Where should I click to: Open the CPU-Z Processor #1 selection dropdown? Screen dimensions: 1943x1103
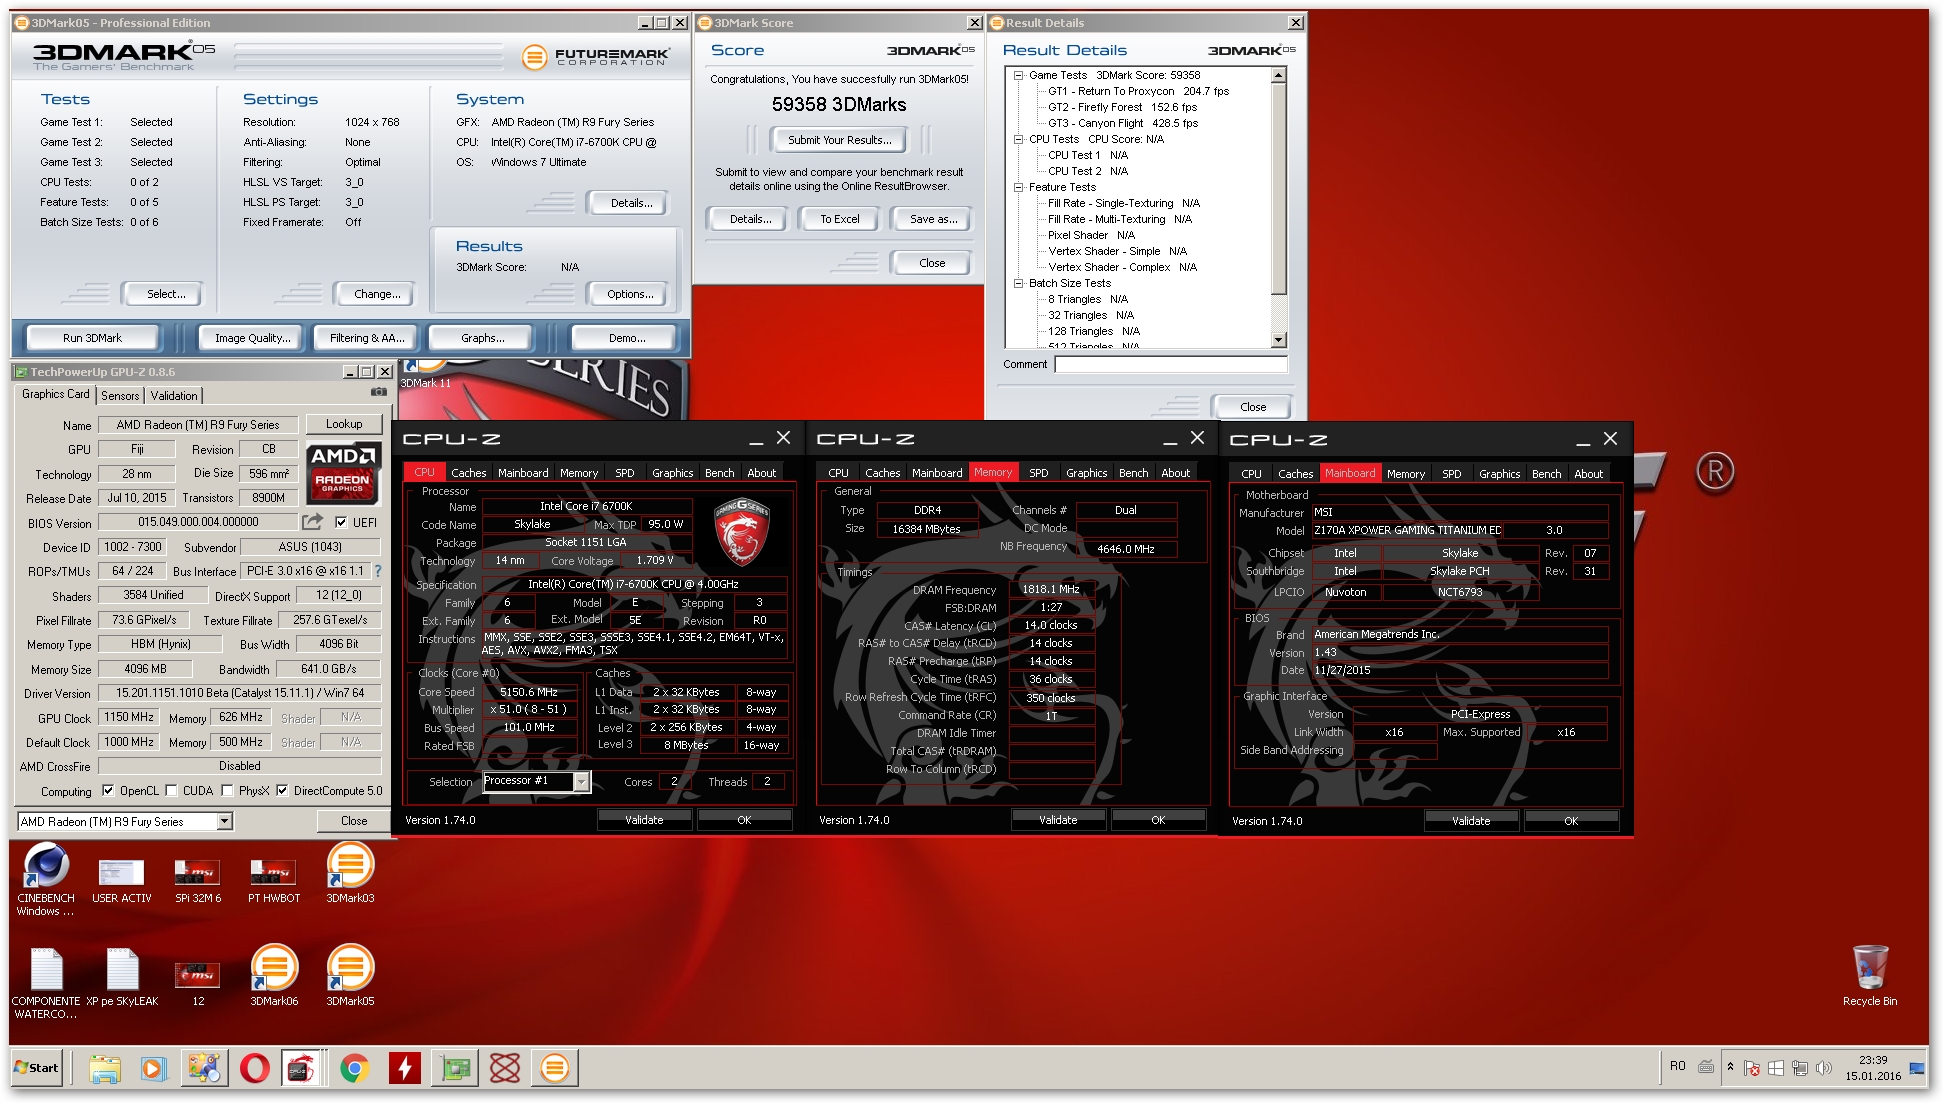coord(581,781)
